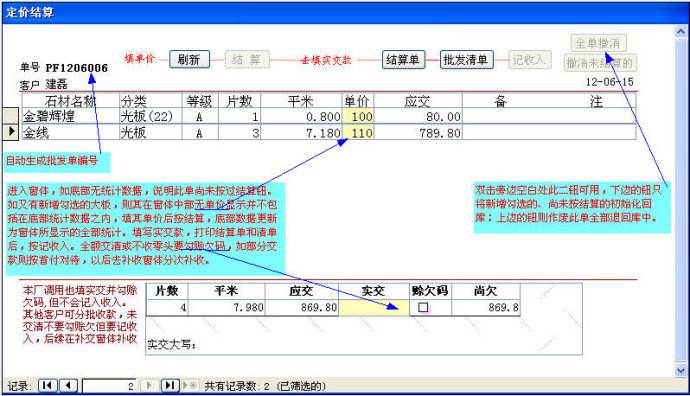
Task: Click remarks cell of 金线 row
Action: click(x=549, y=133)
